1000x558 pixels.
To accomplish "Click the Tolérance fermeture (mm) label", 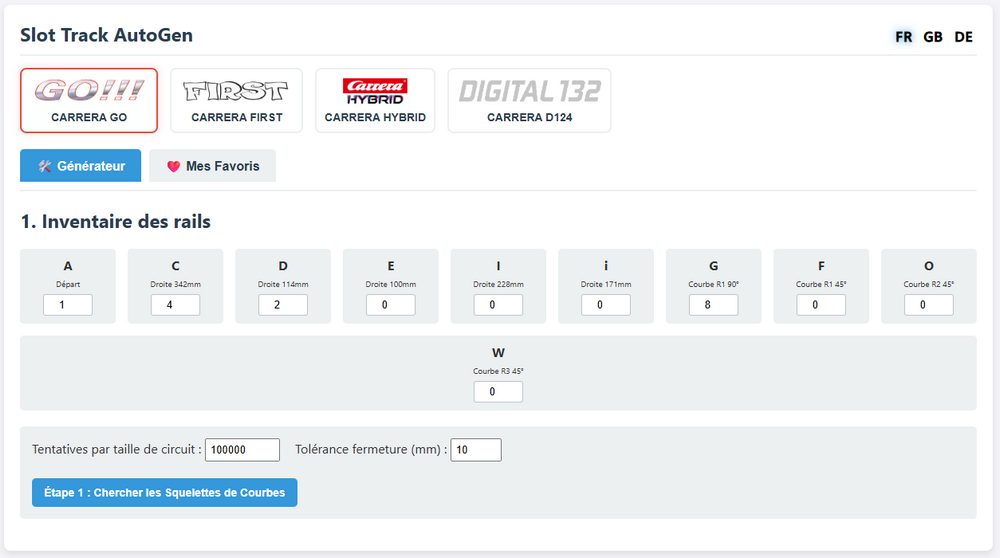I will coord(371,450).
